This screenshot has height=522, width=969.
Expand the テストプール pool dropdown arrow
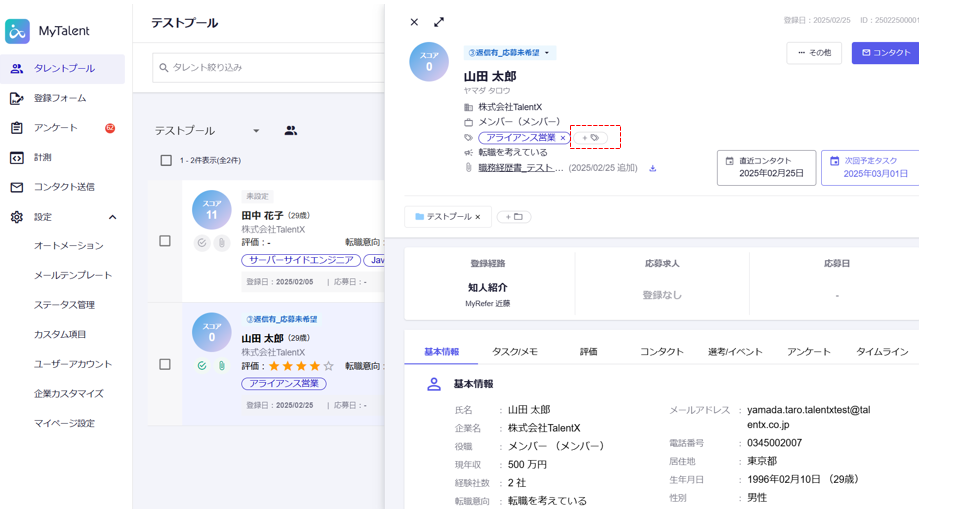[256, 131]
